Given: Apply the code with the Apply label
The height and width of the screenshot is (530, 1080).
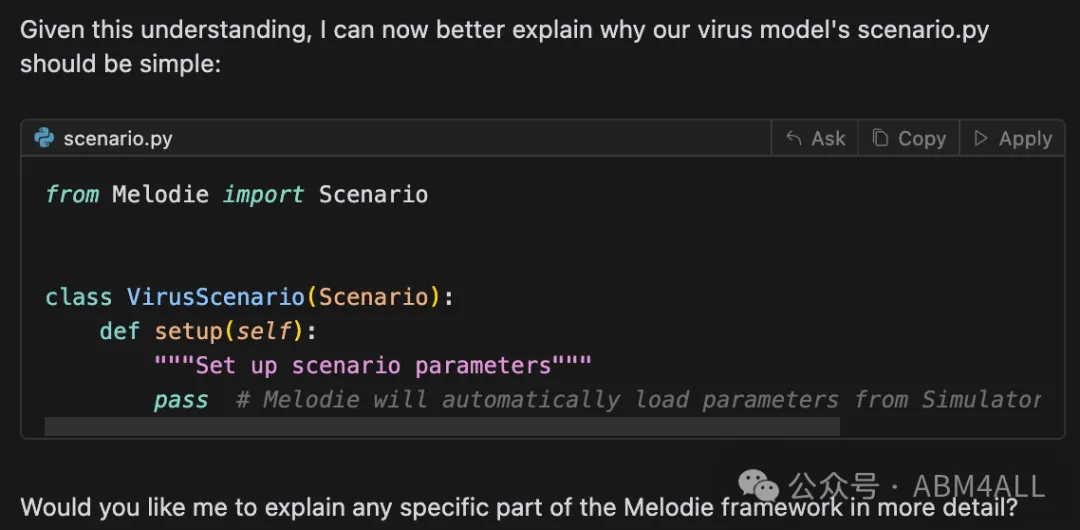Looking at the screenshot, I should (x=1026, y=139).
